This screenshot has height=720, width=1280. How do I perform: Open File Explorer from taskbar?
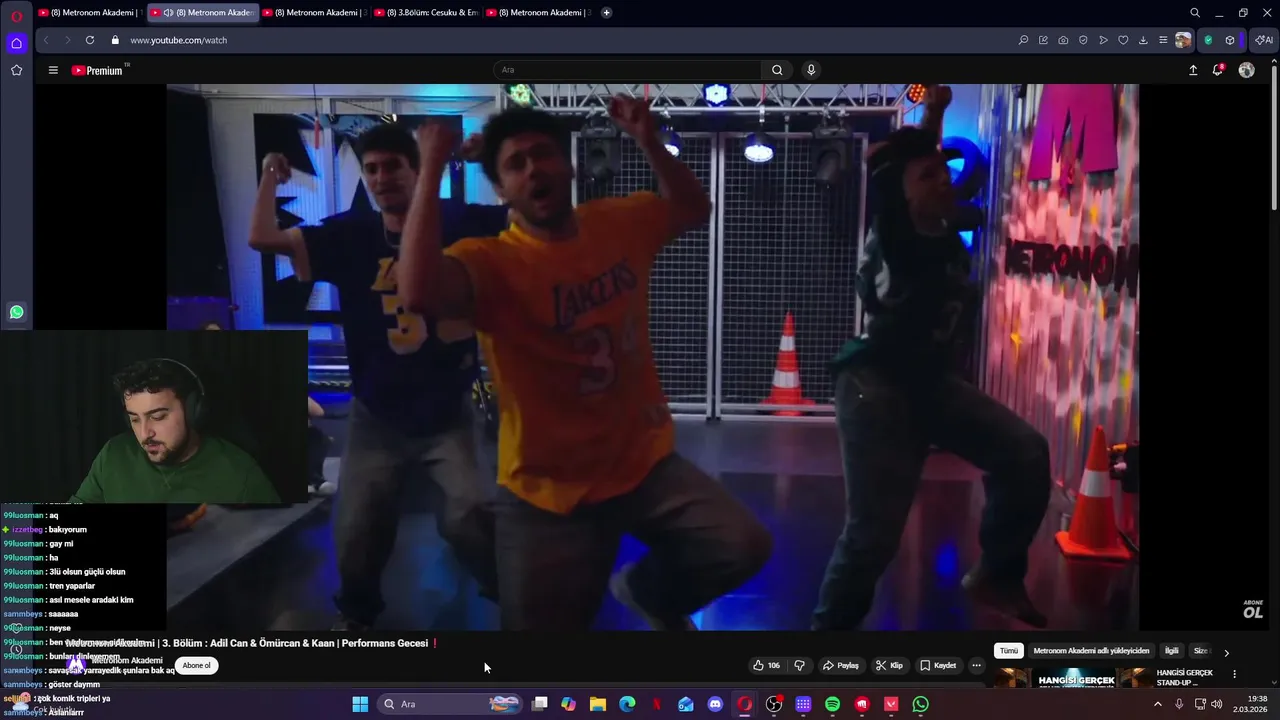[598, 704]
